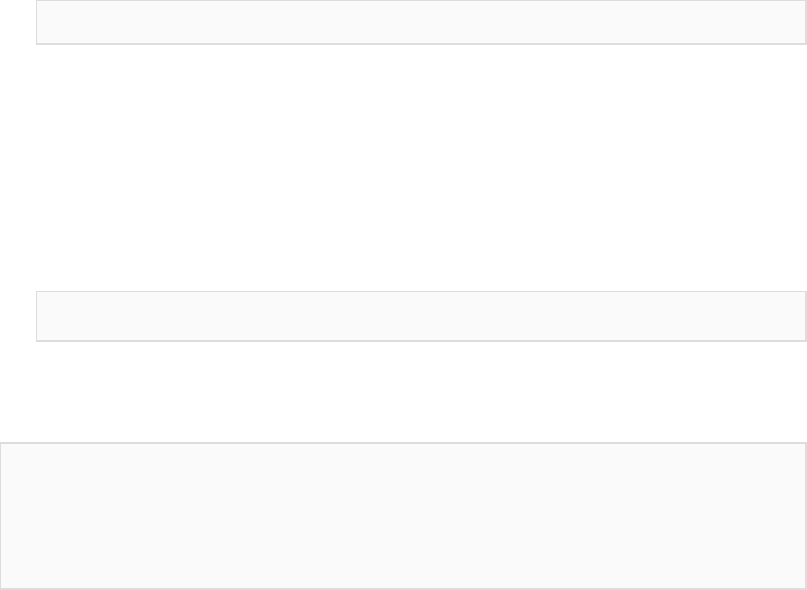Click the top-left corner of the bottom box
This screenshot has height=590, width=807.
(6, 449)
